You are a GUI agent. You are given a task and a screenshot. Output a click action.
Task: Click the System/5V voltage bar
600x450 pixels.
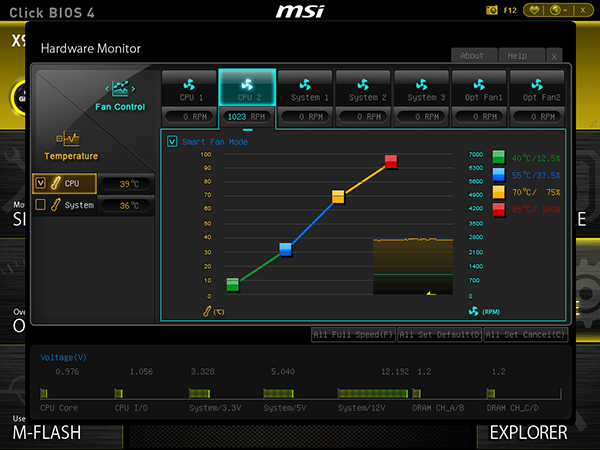[279, 393]
